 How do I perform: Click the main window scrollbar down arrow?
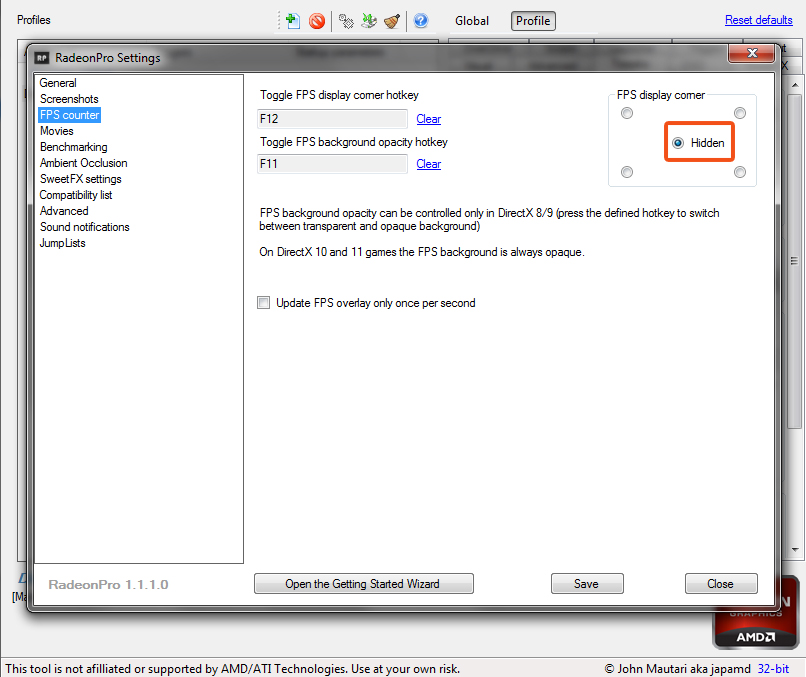[795, 550]
